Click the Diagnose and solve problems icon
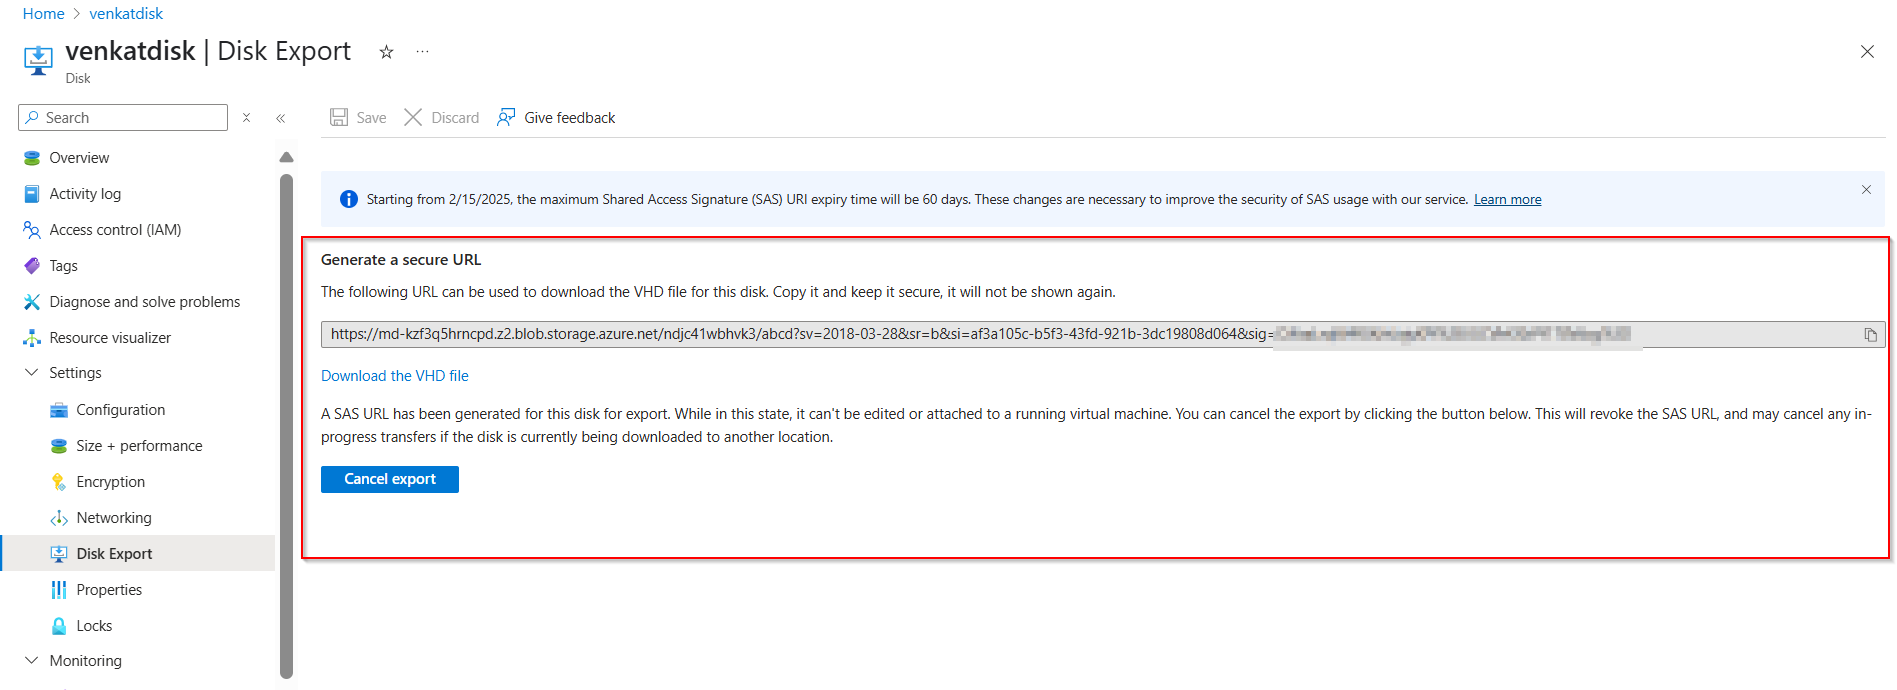Screen dimensions: 1897x690 [32, 302]
